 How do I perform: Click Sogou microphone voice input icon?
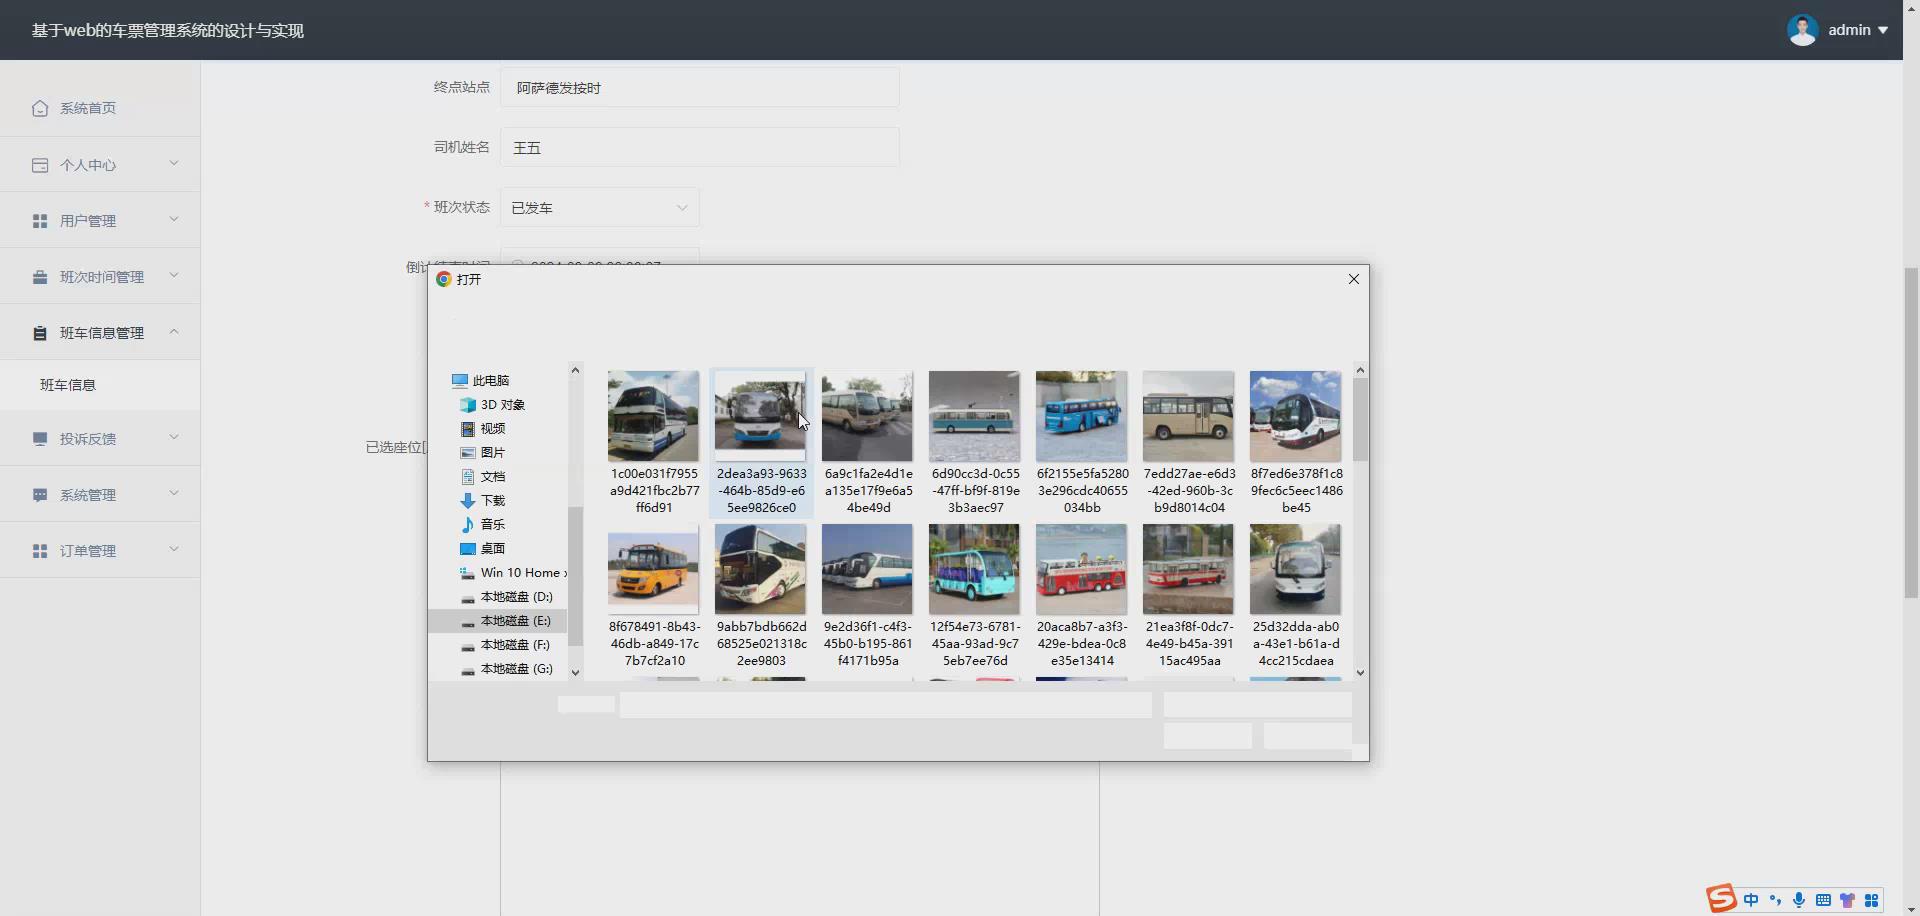[1799, 900]
